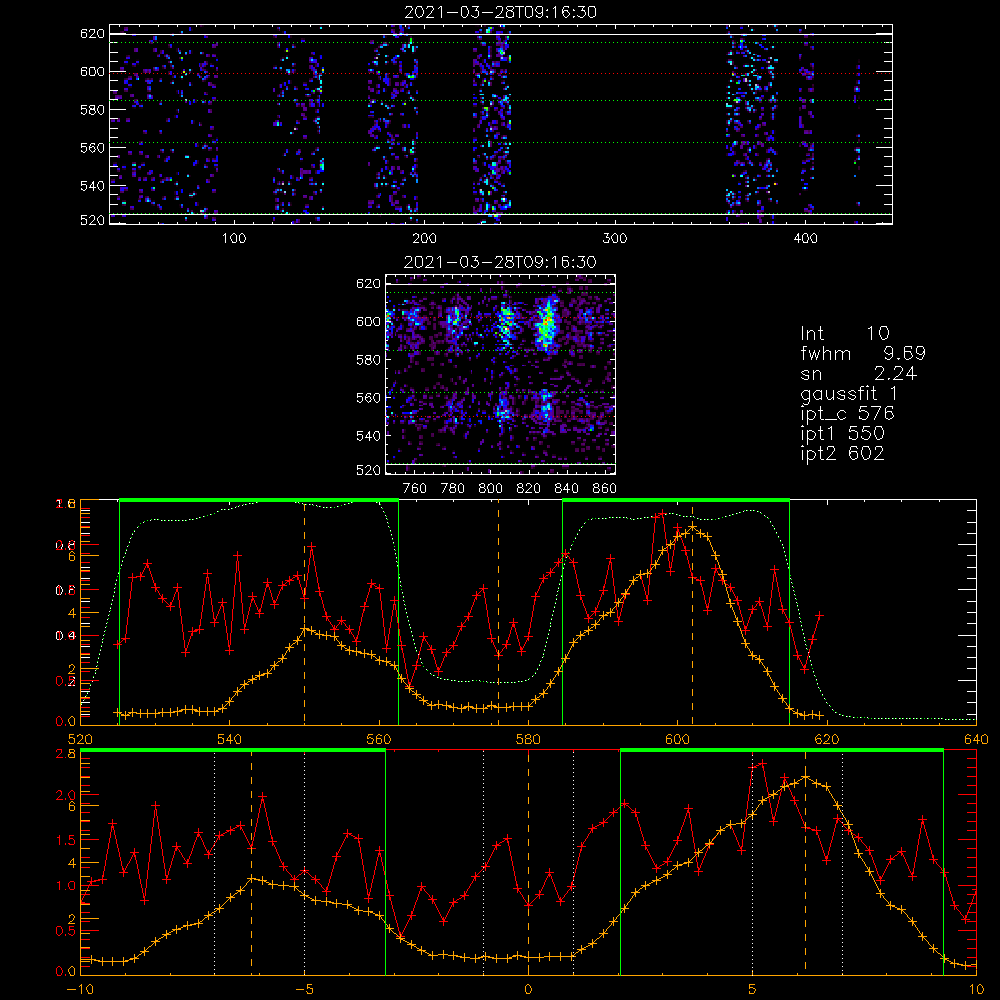1000x1000 pixels.
Task: Click x-axis label 760 under middle image
Action: click(415, 489)
